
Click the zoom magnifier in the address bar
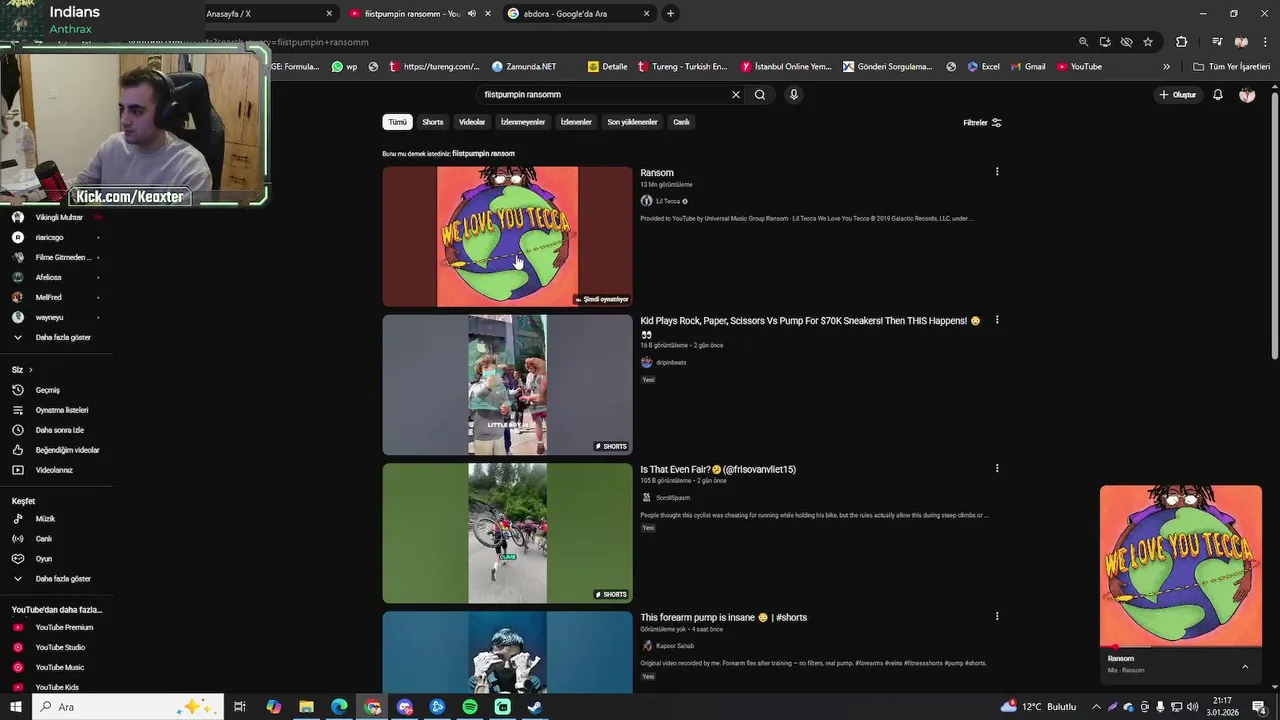(1083, 42)
